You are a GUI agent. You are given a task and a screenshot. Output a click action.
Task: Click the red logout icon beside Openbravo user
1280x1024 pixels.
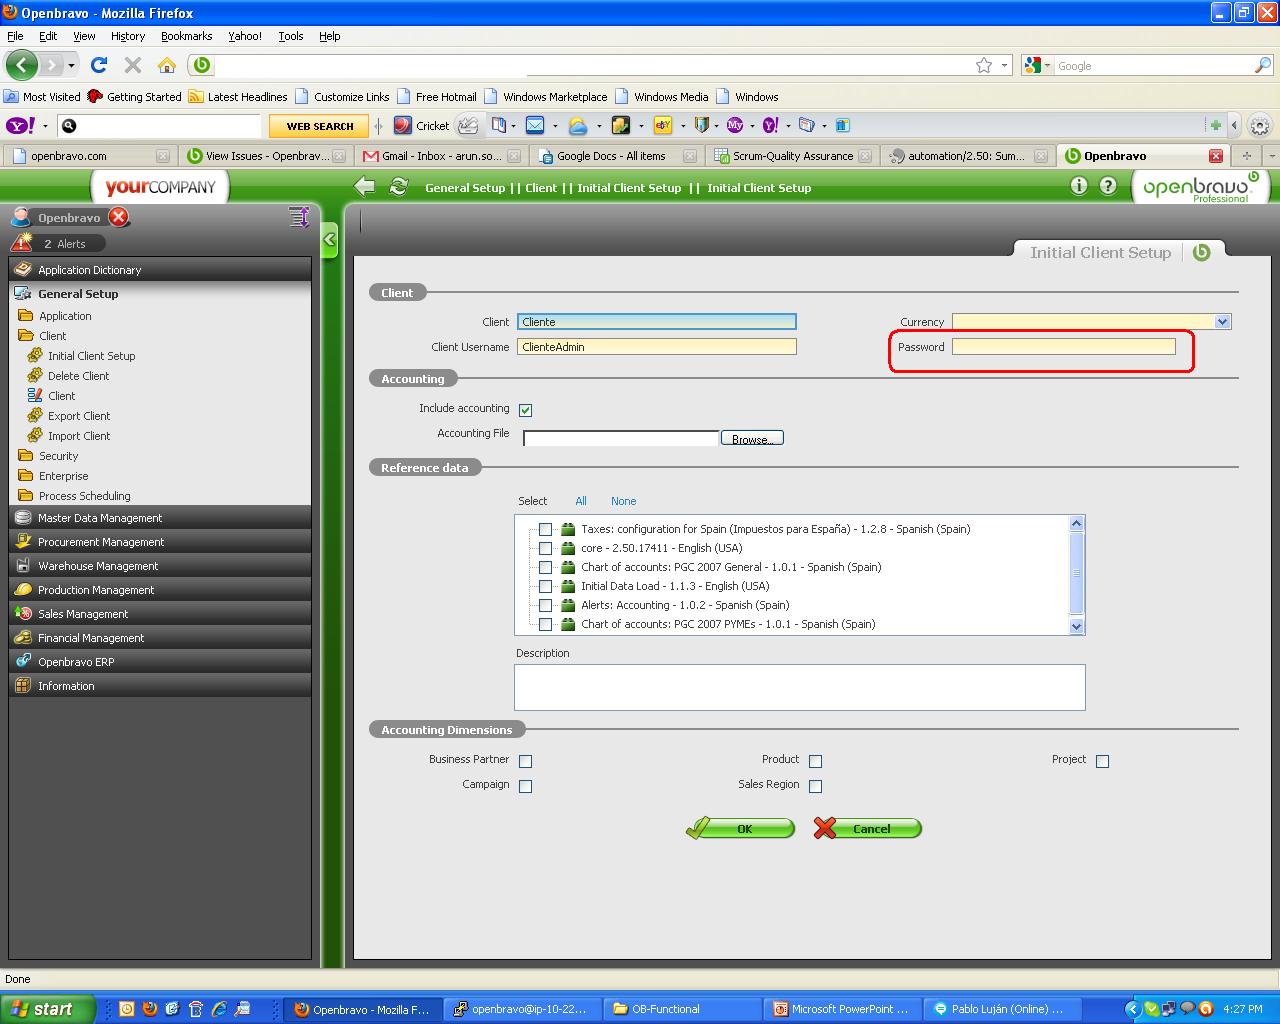118,217
